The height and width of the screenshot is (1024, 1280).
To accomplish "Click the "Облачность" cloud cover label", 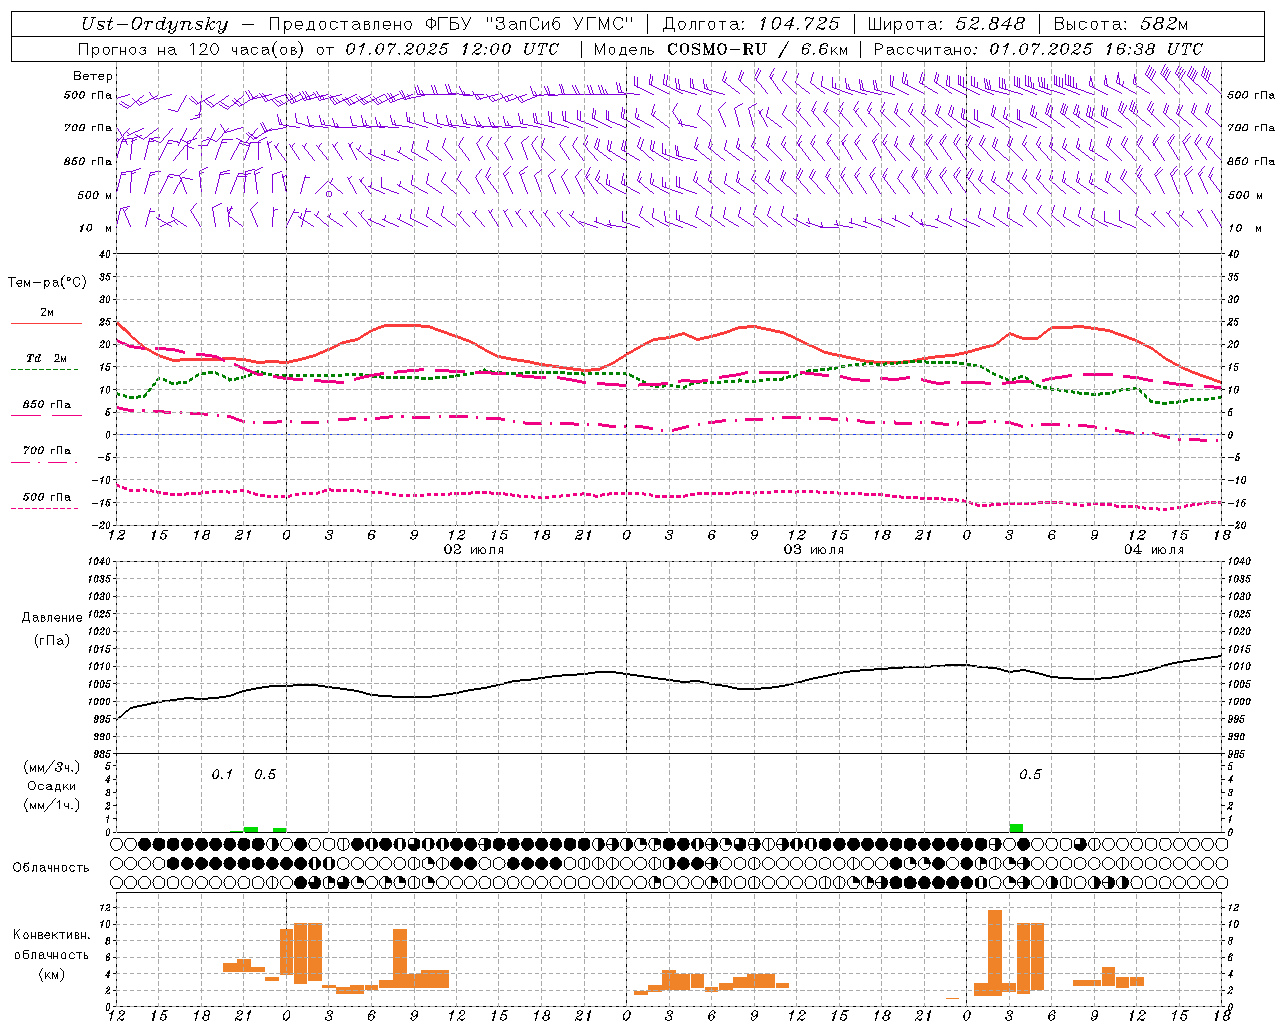I will click(51, 868).
